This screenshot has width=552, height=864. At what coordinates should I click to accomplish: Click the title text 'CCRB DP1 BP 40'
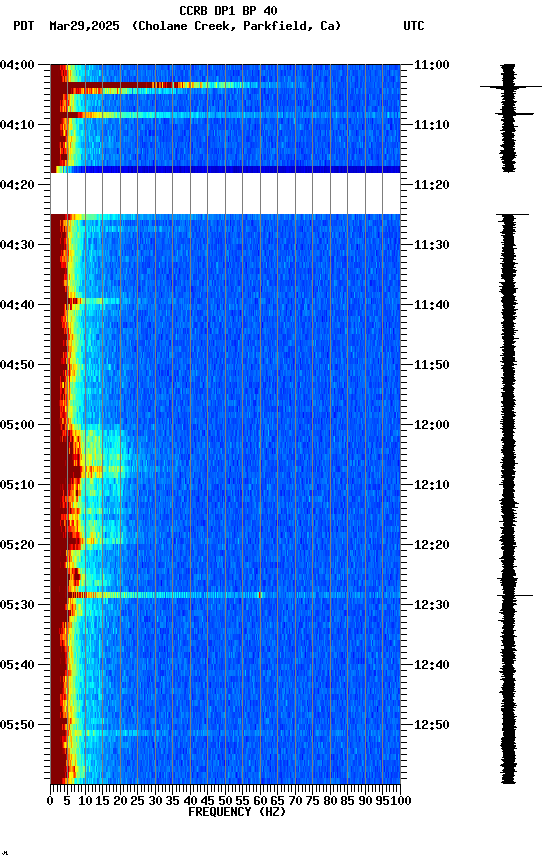point(228,11)
